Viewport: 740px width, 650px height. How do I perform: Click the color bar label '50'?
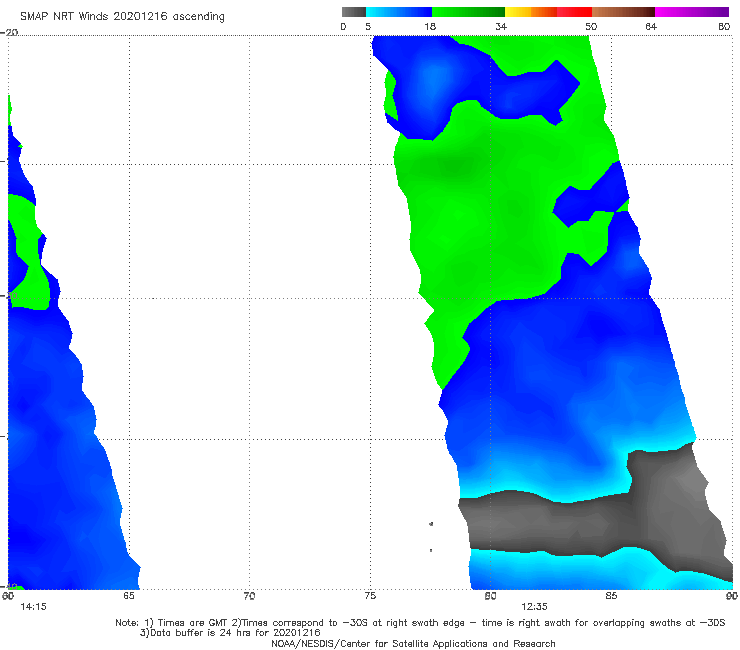[x=591, y=27]
